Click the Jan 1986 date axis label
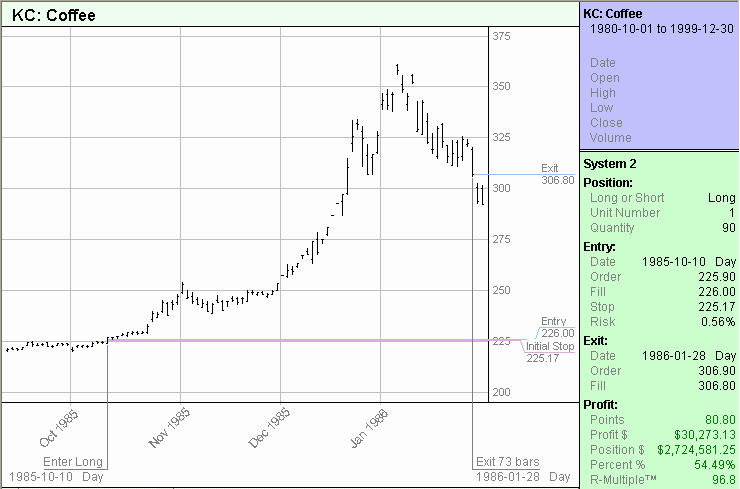740x489 pixels. [x=369, y=427]
